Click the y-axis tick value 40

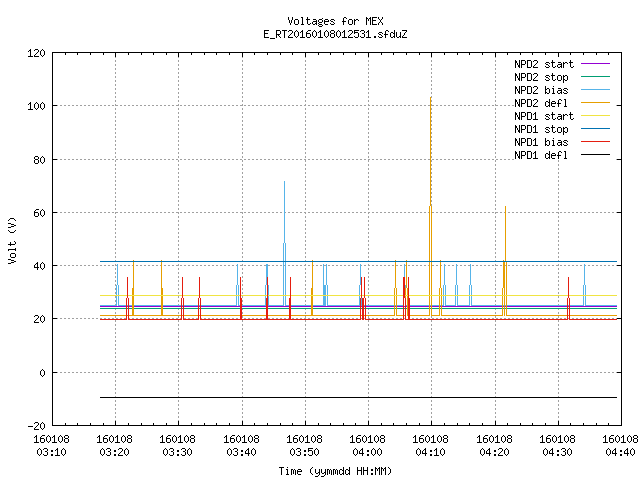39,267
